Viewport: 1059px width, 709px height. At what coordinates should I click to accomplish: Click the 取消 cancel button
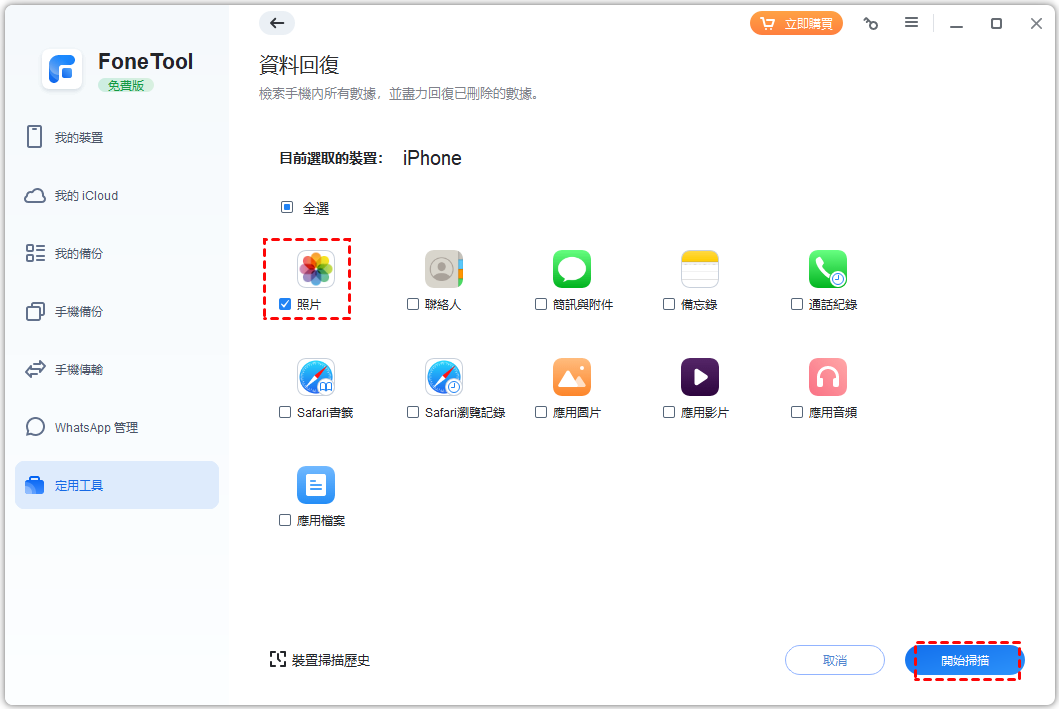[834, 660]
